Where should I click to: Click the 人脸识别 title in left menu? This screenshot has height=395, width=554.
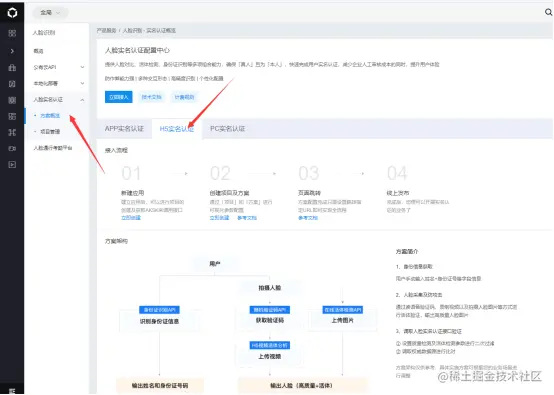(44, 33)
